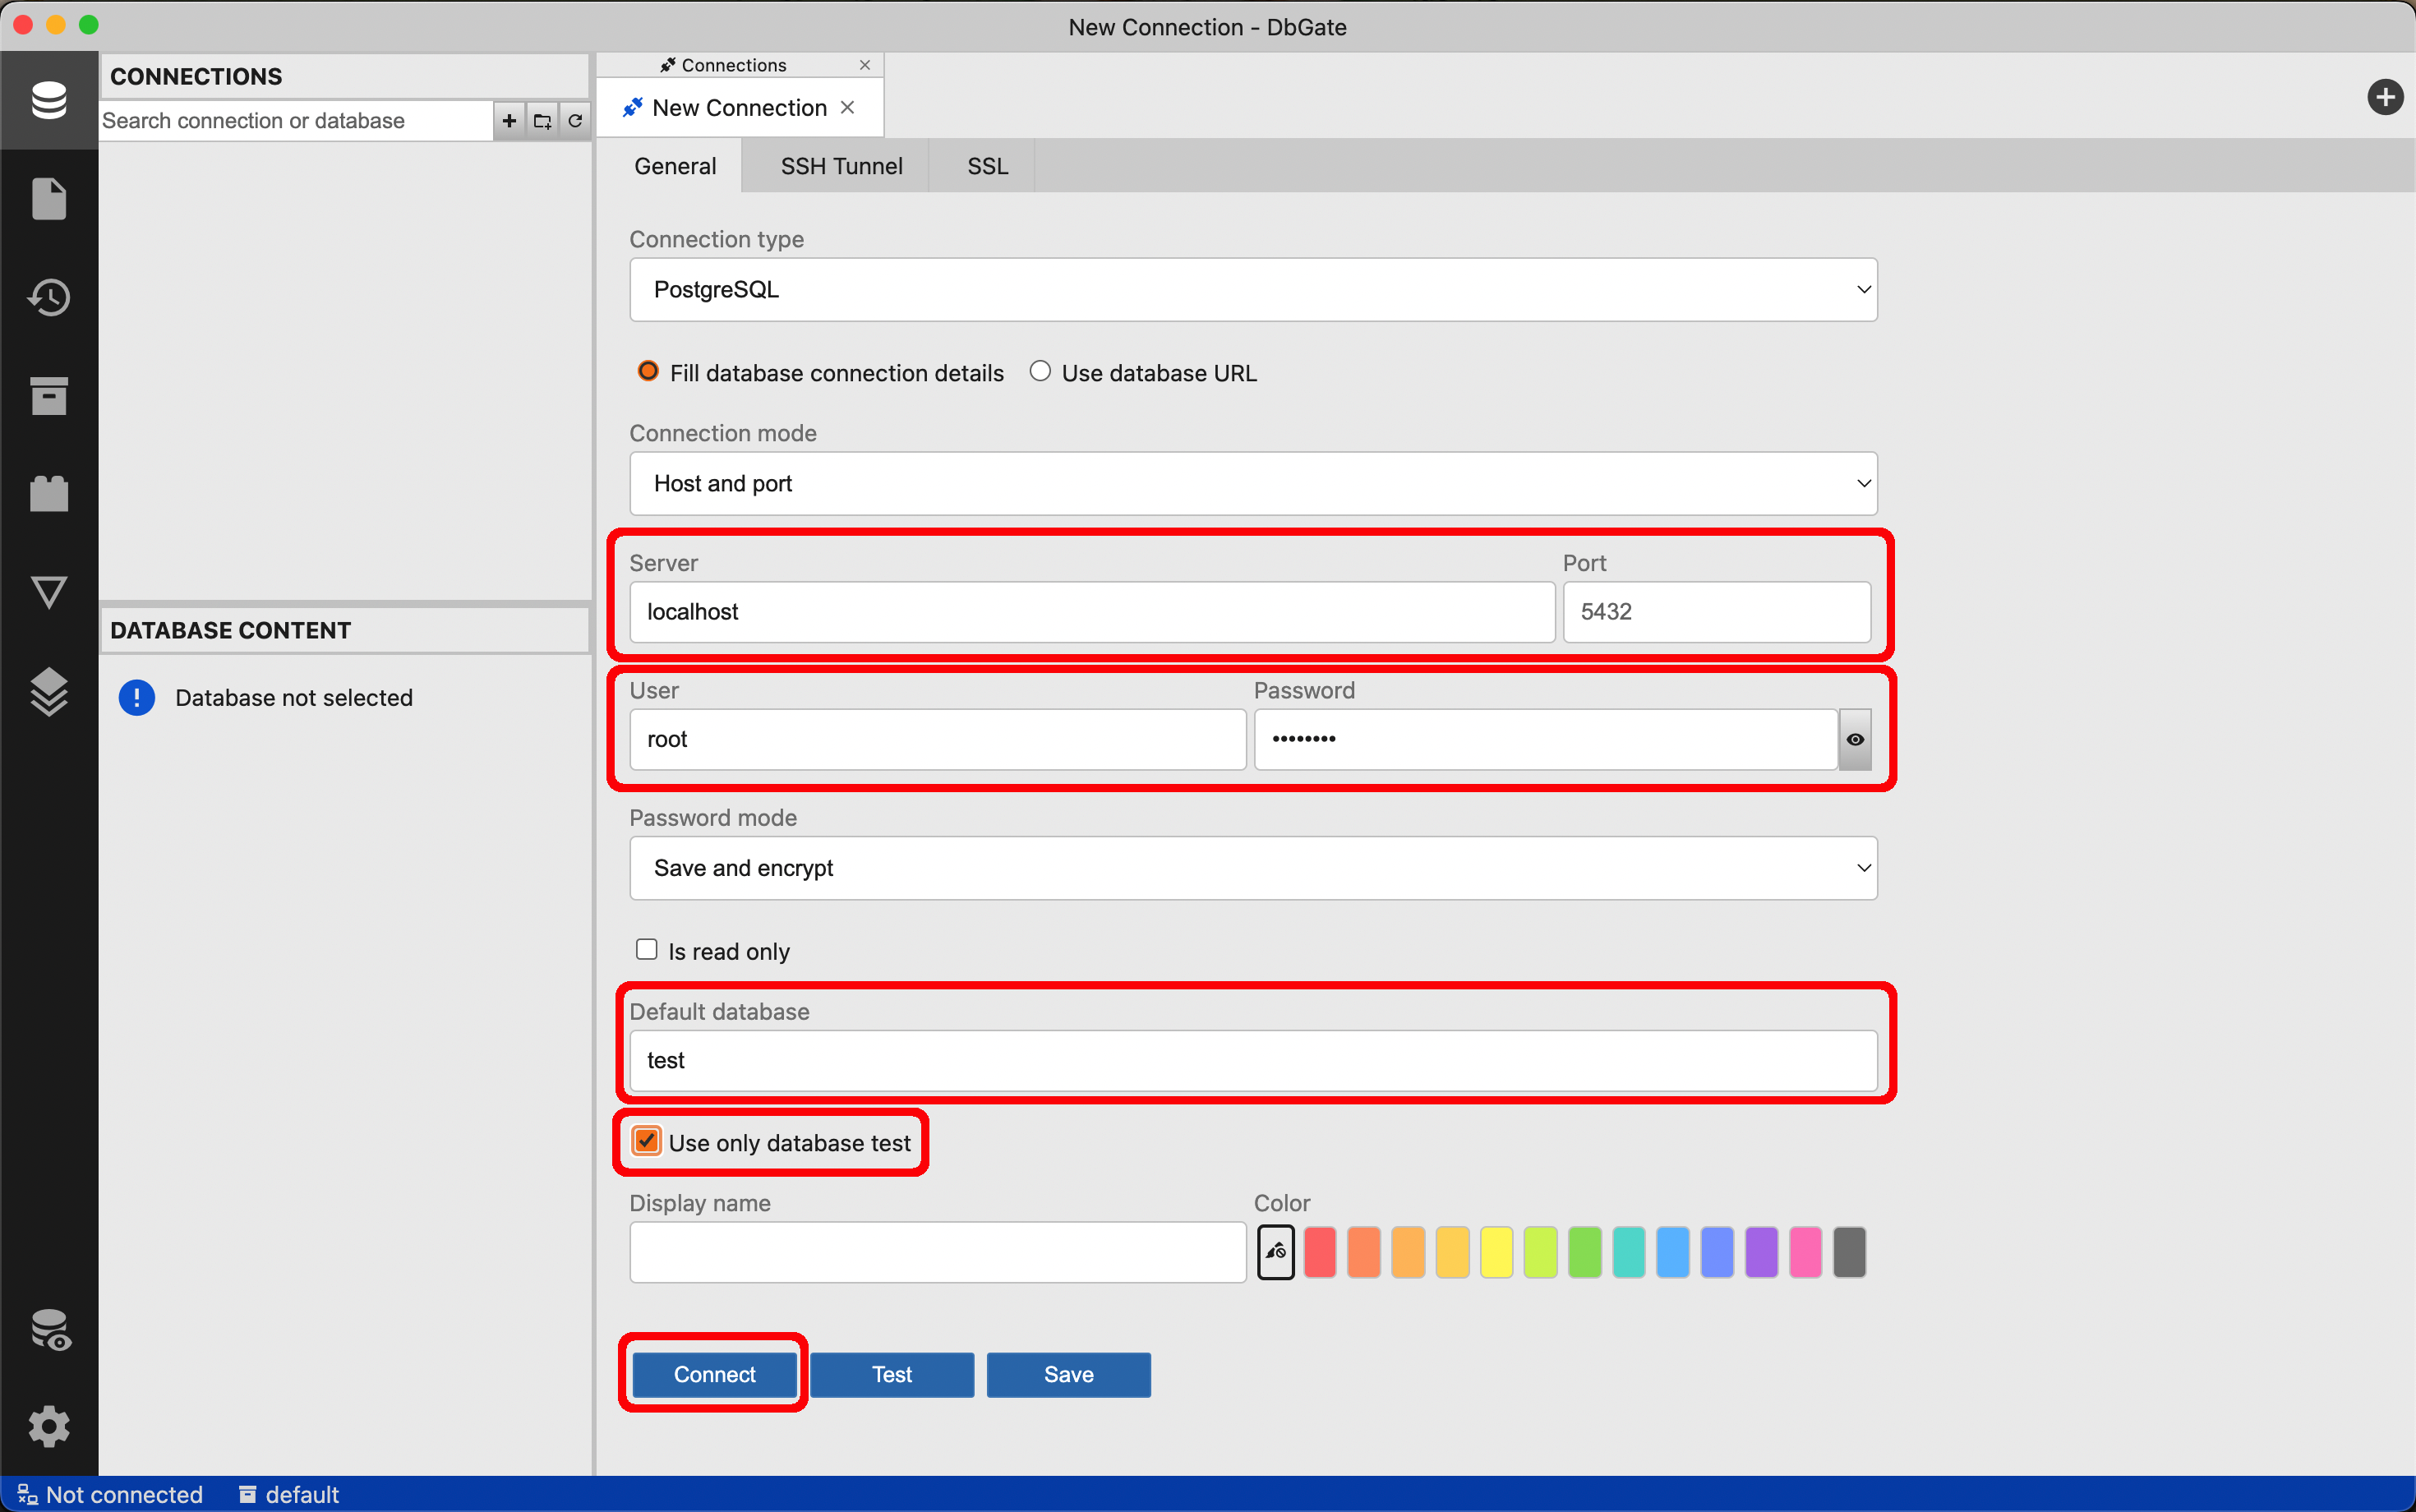2416x1512 pixels.
Task: Open the Connection type dropdown
Action: 1253,289
